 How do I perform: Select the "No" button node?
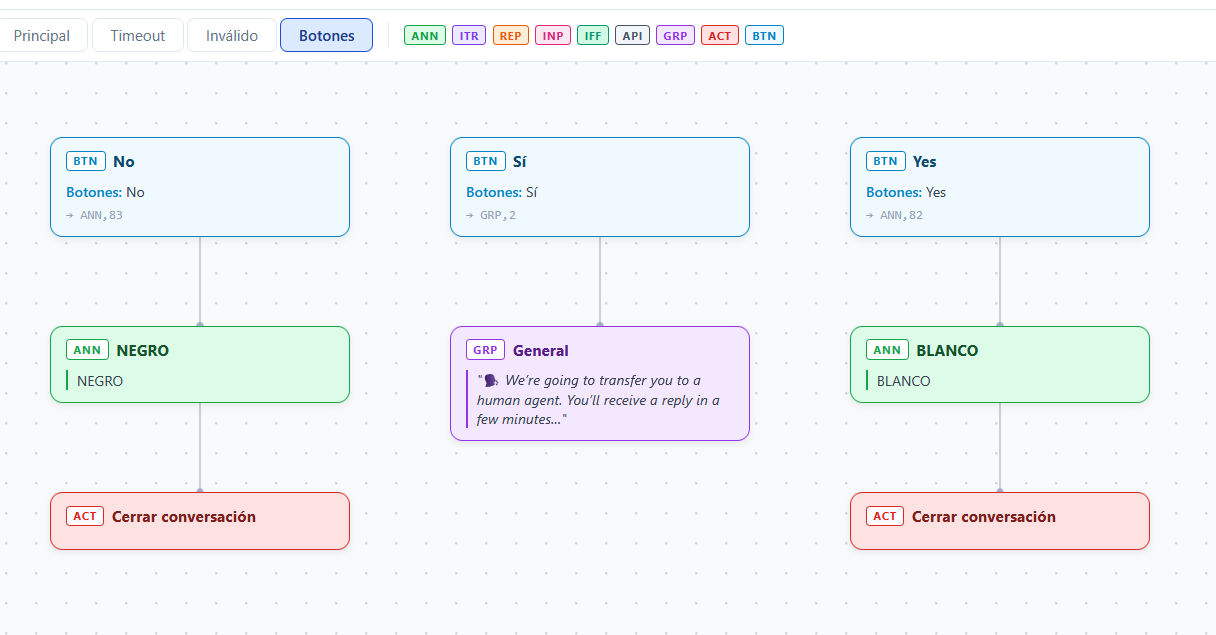point(200,187)
